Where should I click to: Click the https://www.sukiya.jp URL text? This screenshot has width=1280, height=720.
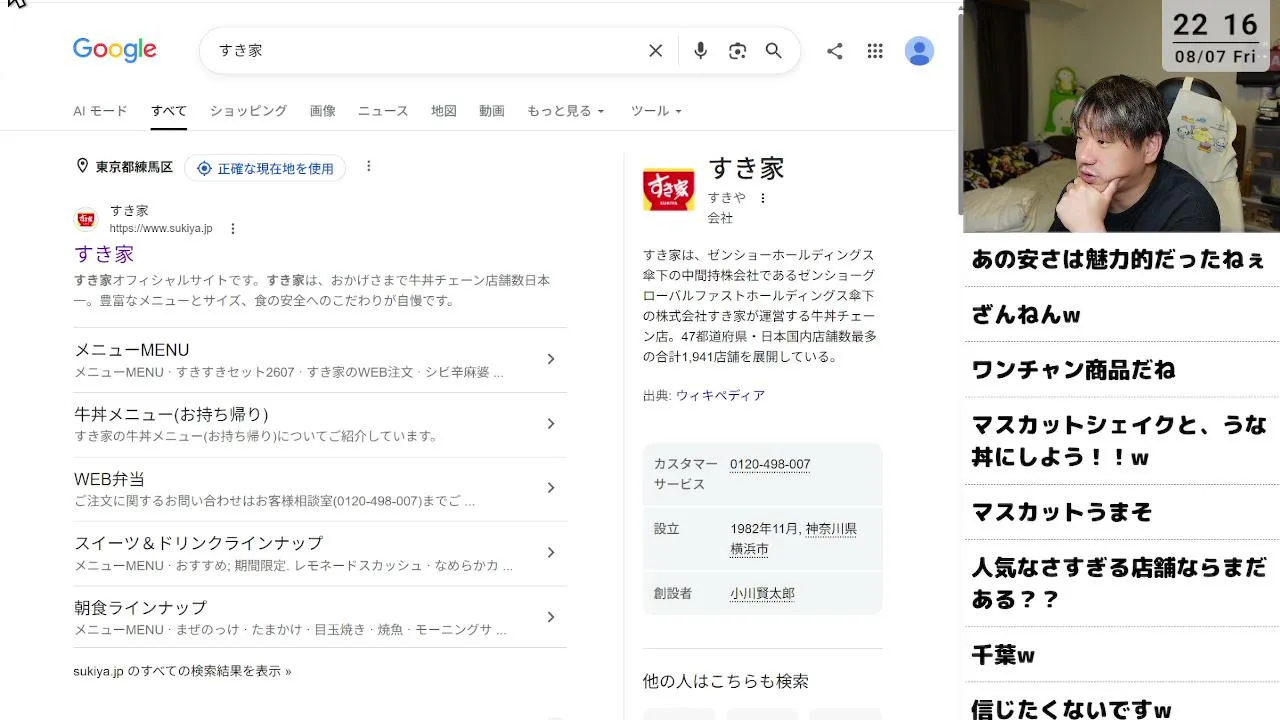point(161,229)
